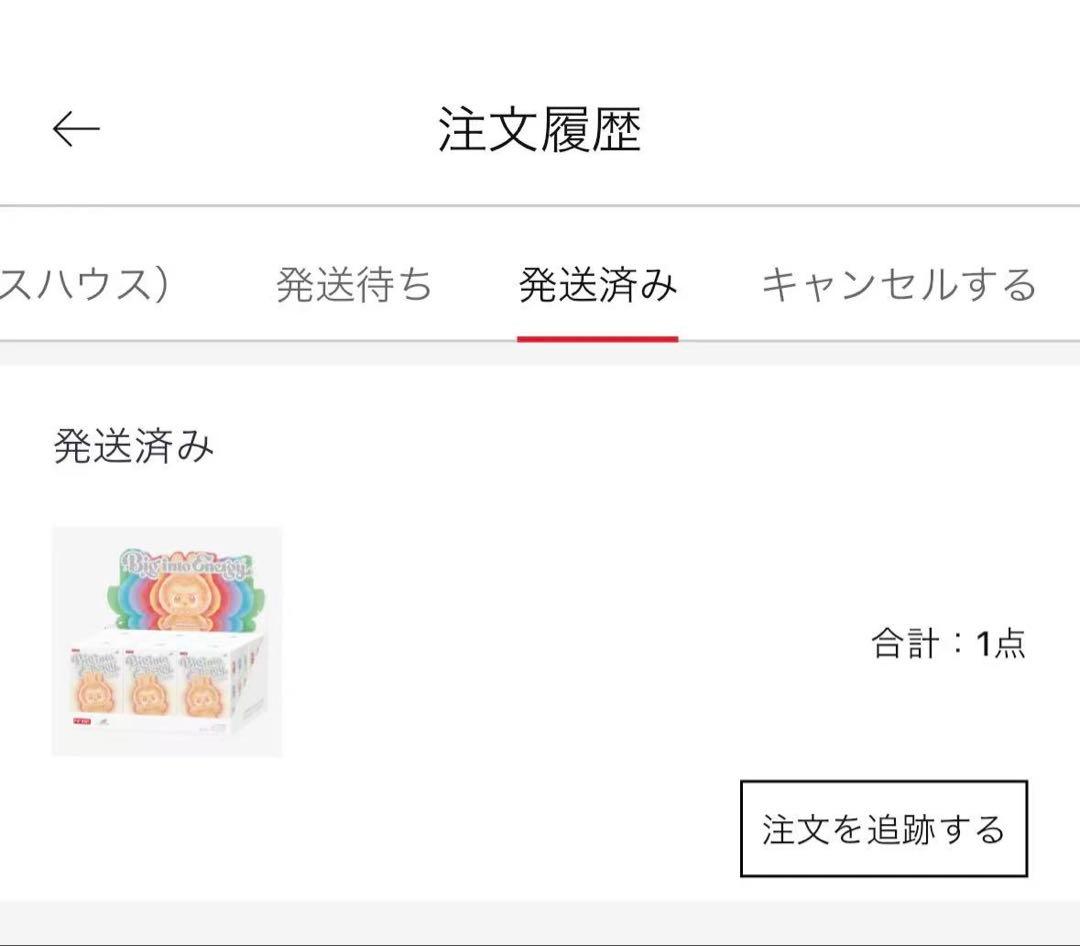Click the 注文履歴 page title
The width and height of the screenshot is (1080, 946).
click(540, 127)
